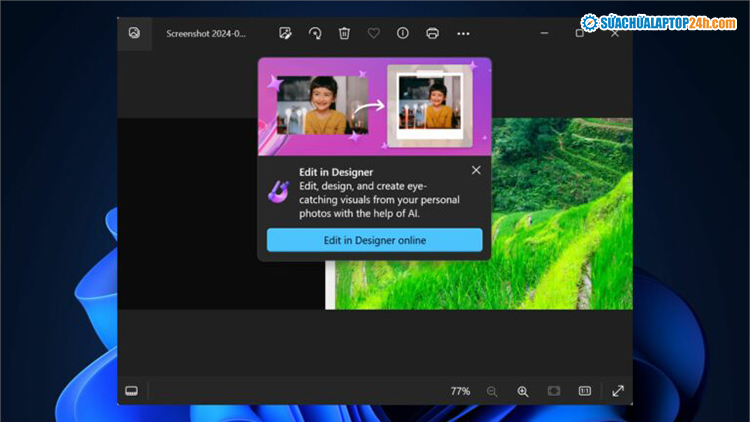Zoom out of the image
The height and width of the screenshot is (422, 750).
(492, 391)
